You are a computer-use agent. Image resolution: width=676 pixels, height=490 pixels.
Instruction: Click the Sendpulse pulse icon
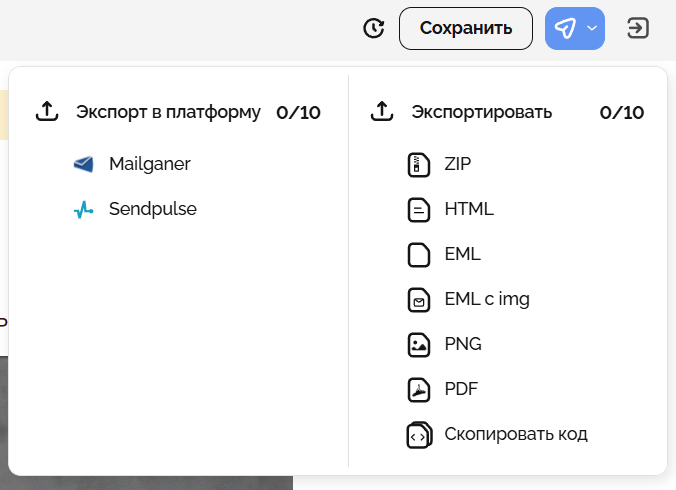coord(84,209)
